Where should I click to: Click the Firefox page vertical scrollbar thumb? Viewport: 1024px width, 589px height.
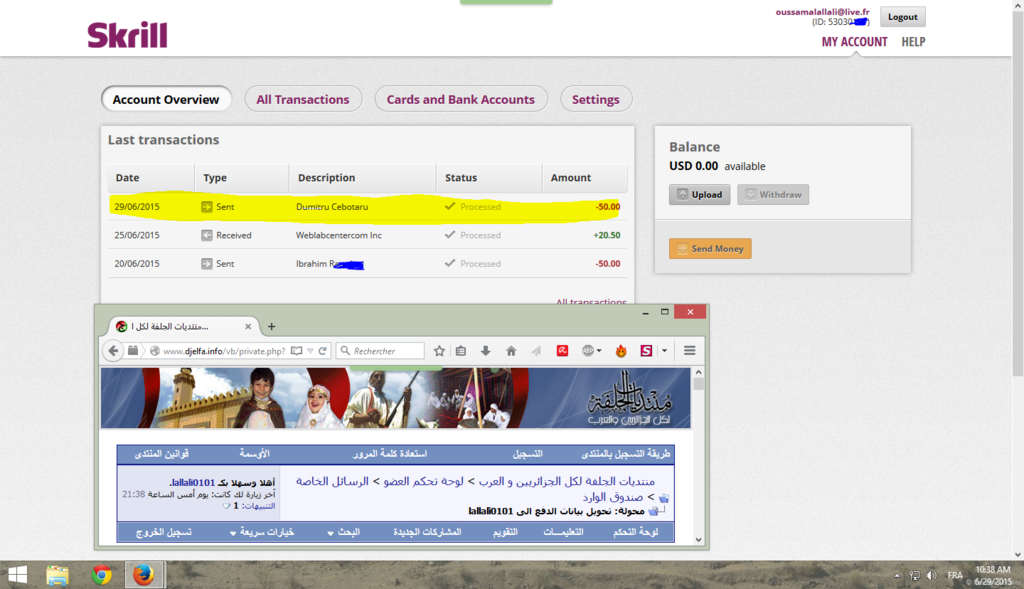pyautogui.click(x=699, y=384)
